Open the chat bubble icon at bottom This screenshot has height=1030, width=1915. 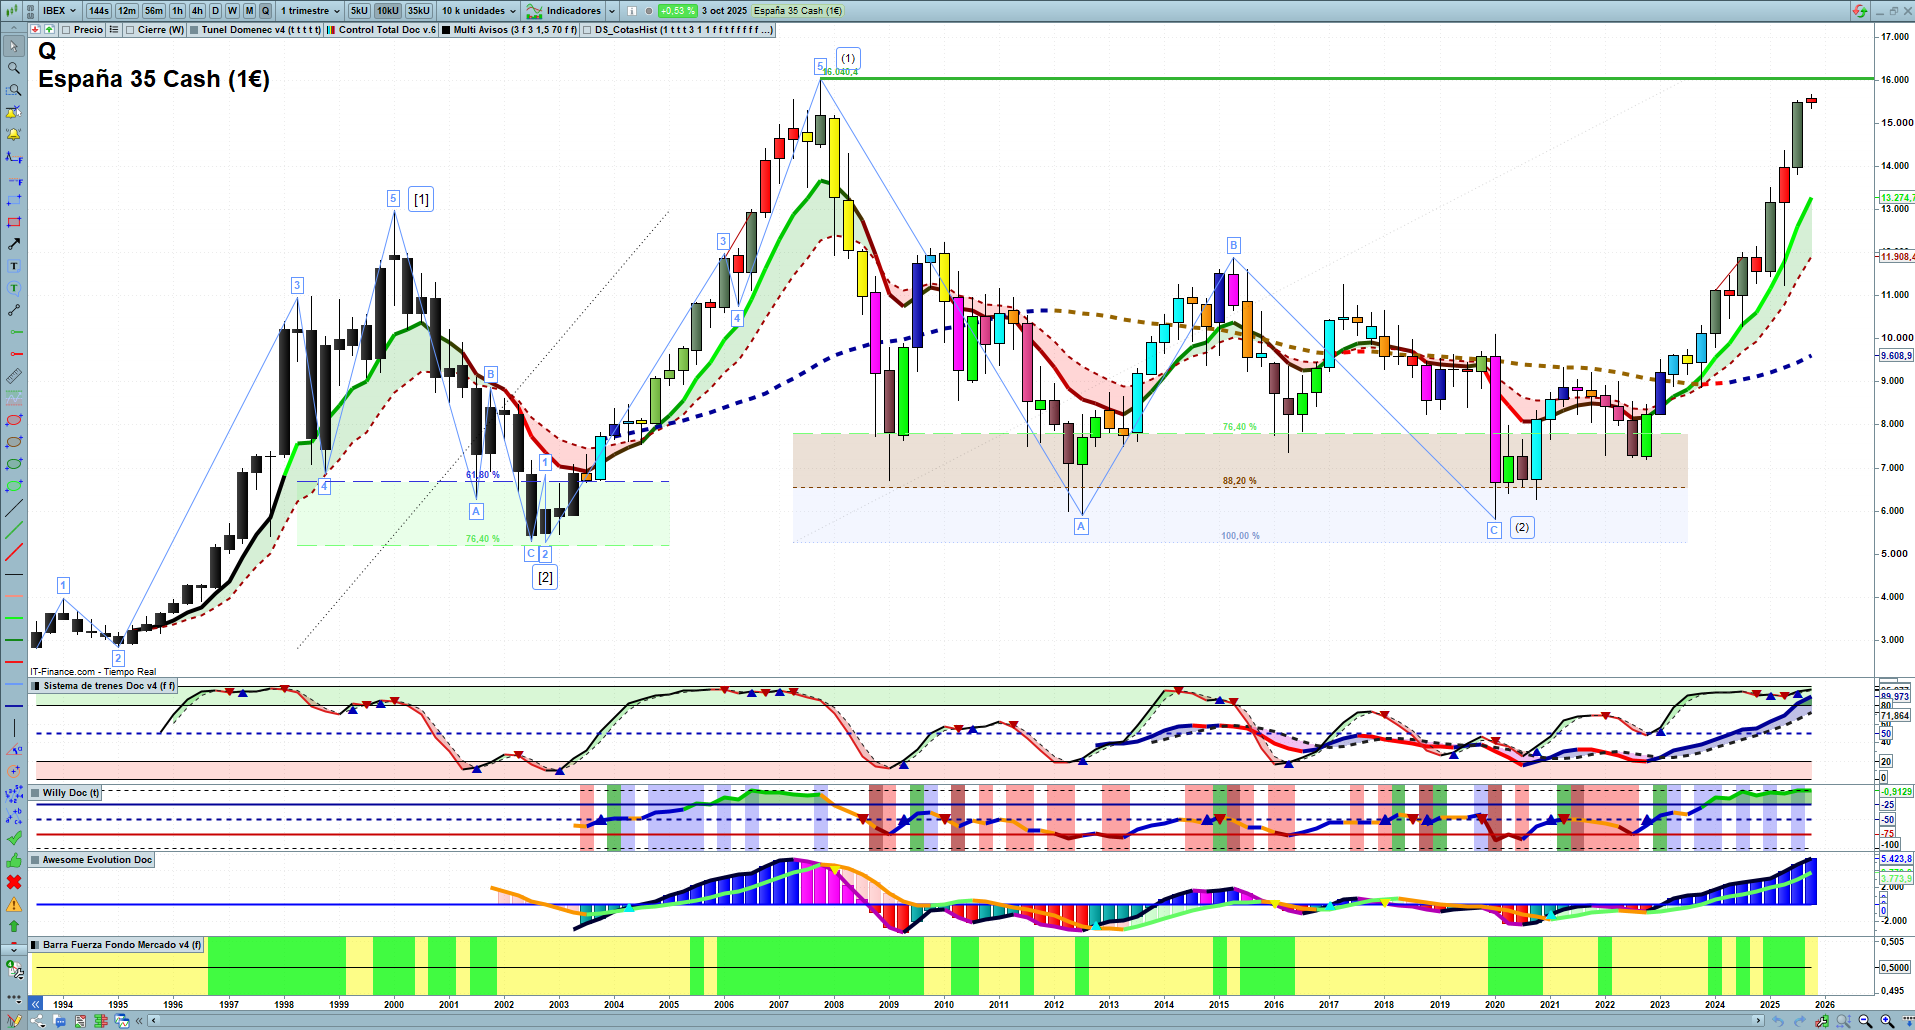pyautogui.click(x=60, y=1021)
